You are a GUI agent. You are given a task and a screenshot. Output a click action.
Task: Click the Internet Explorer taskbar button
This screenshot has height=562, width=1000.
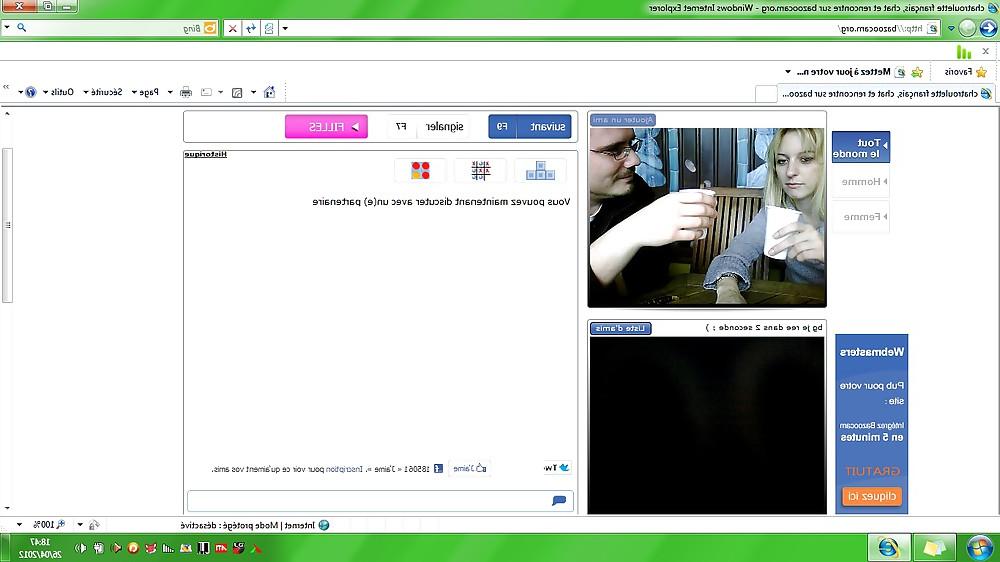coord(888,548)
